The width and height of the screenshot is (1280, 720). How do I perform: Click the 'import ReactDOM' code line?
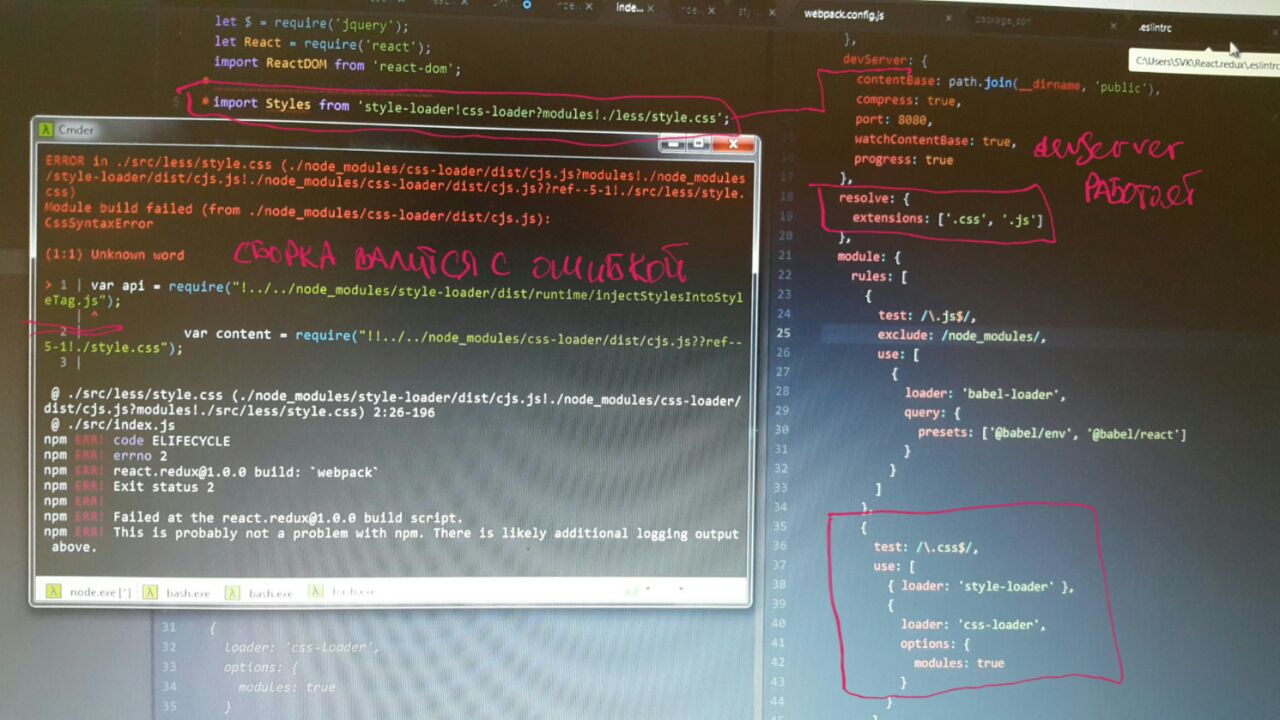[x=337, y=66]
